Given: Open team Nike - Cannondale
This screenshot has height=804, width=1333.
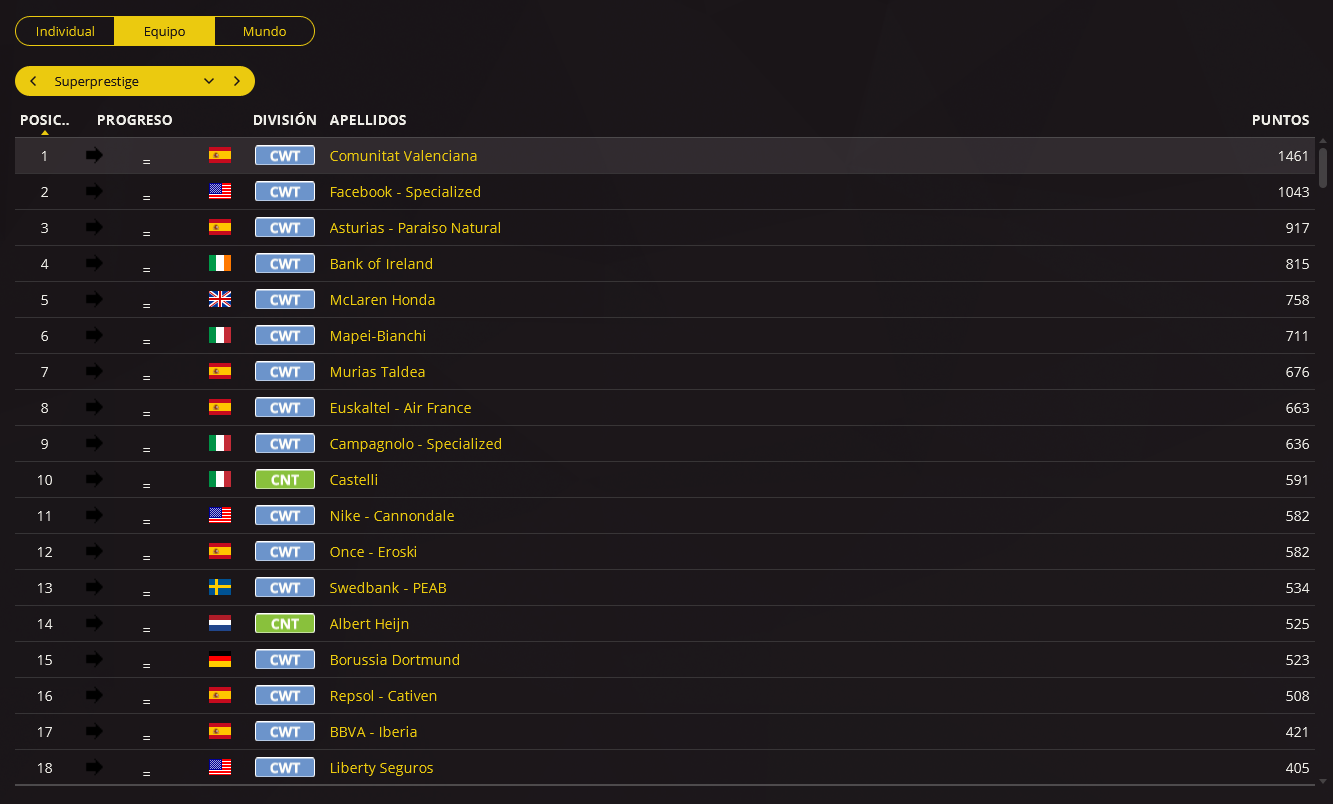Looking at the screenshot, I should point(392,516).
